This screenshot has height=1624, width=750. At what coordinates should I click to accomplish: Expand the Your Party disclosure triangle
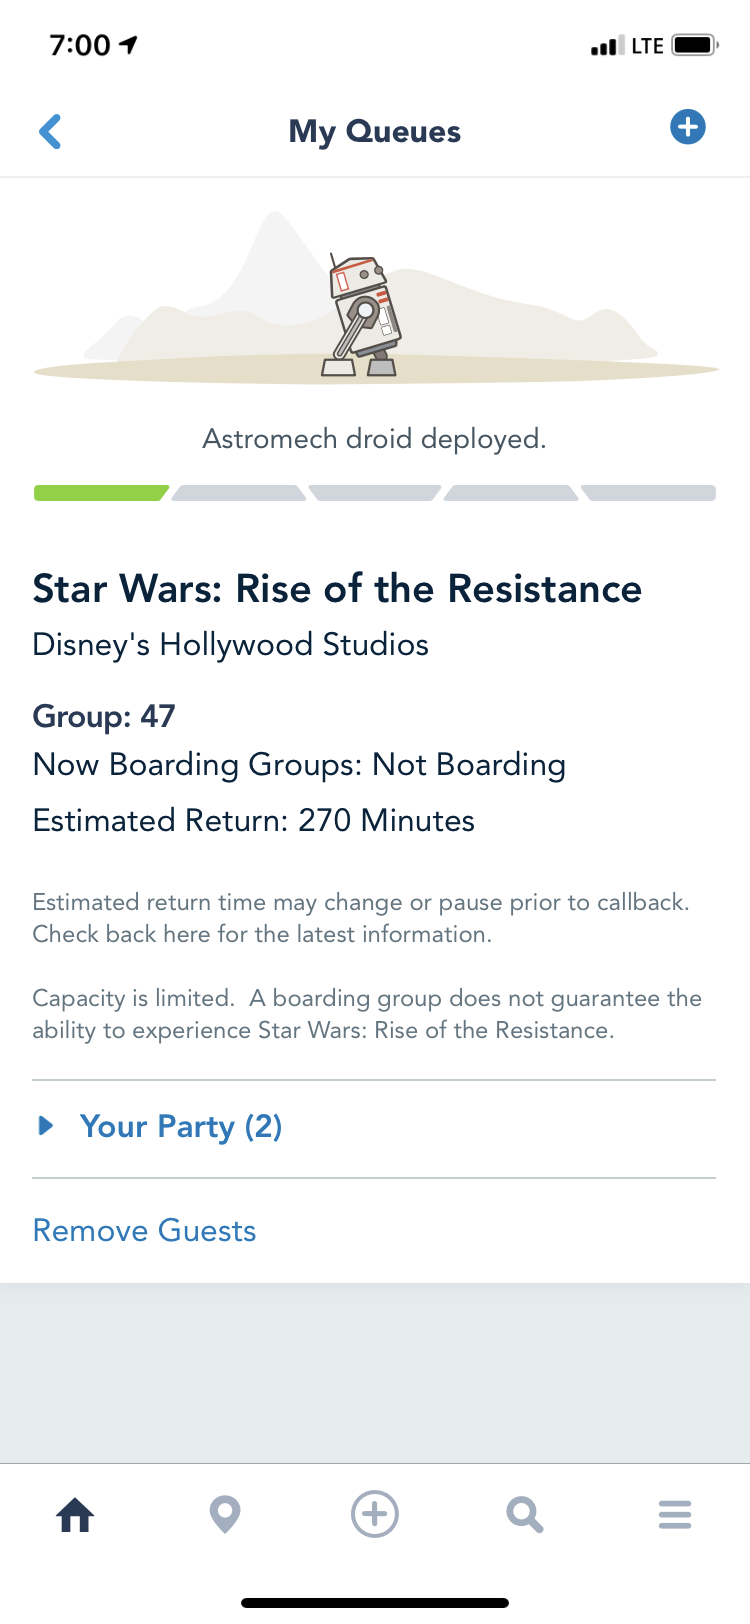45,1126
